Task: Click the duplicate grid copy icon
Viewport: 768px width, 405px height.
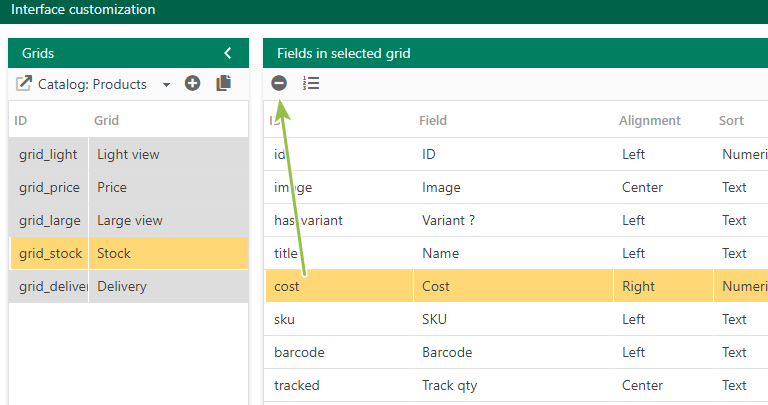Action: point(224,83)
